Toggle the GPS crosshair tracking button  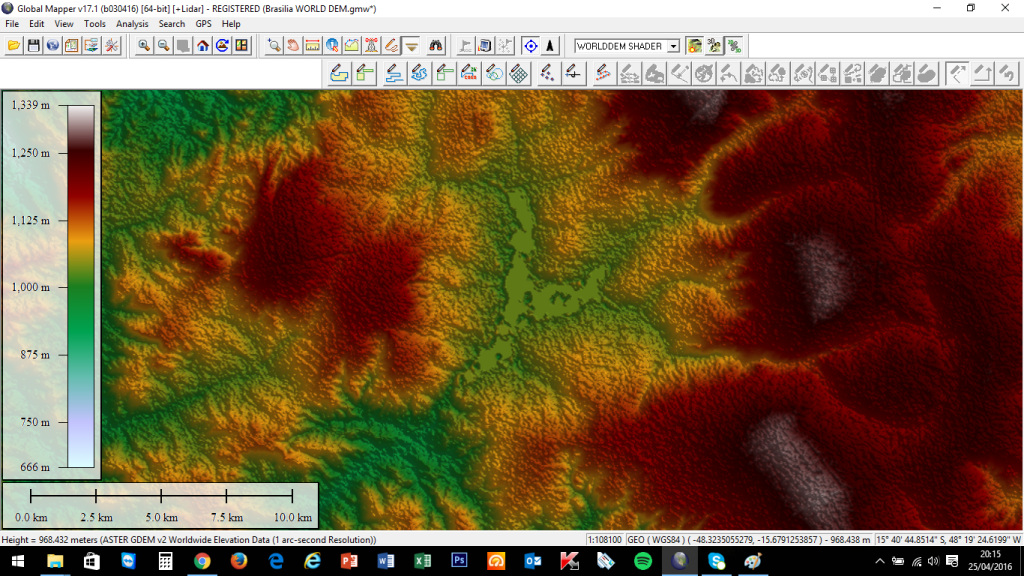point(530,46)
